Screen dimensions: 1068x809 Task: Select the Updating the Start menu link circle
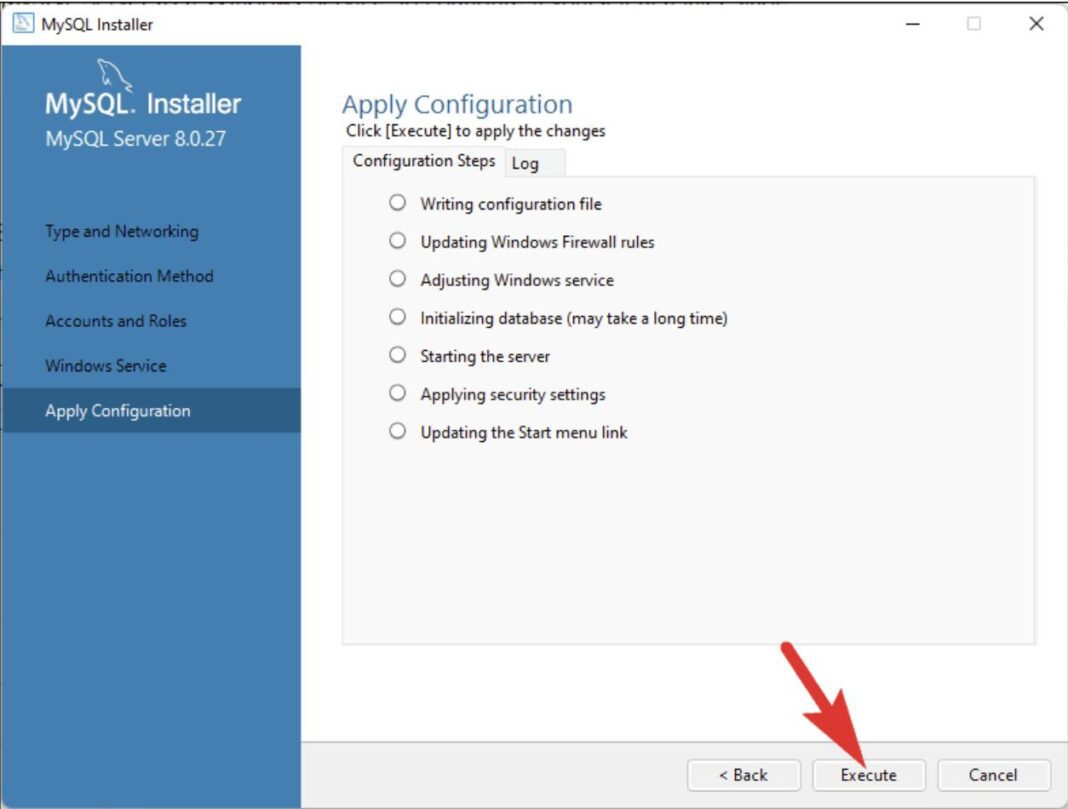[398, 431]
